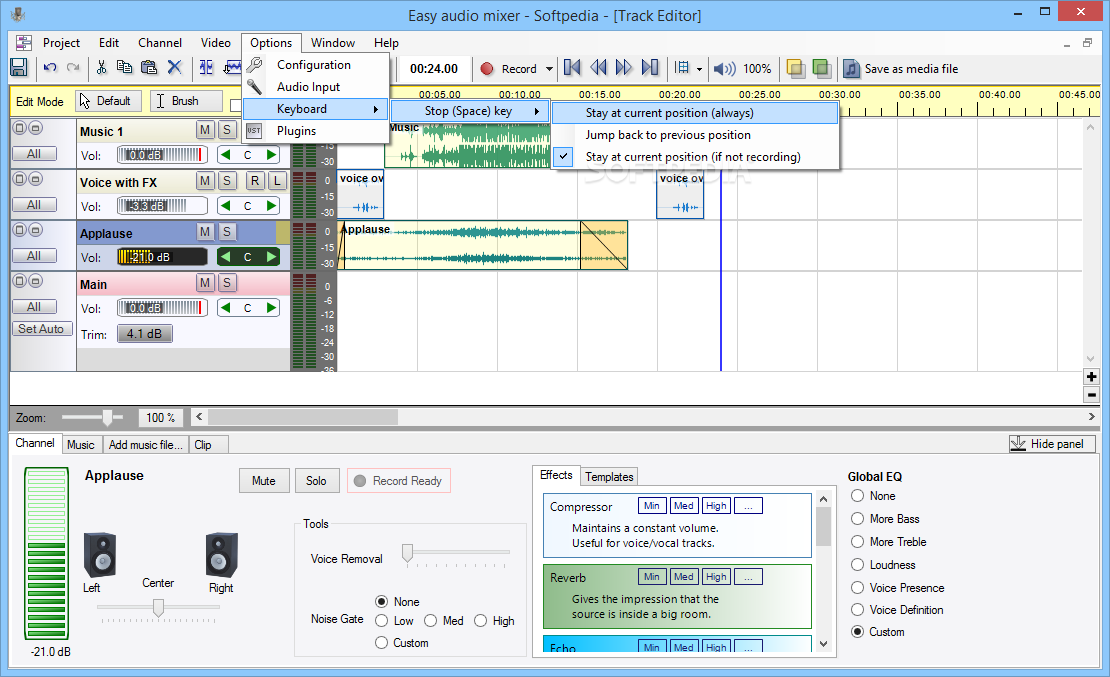This screenshot has width=1110, height=677.
Task: Switch to Add music file tab
Action: point(146,445)
